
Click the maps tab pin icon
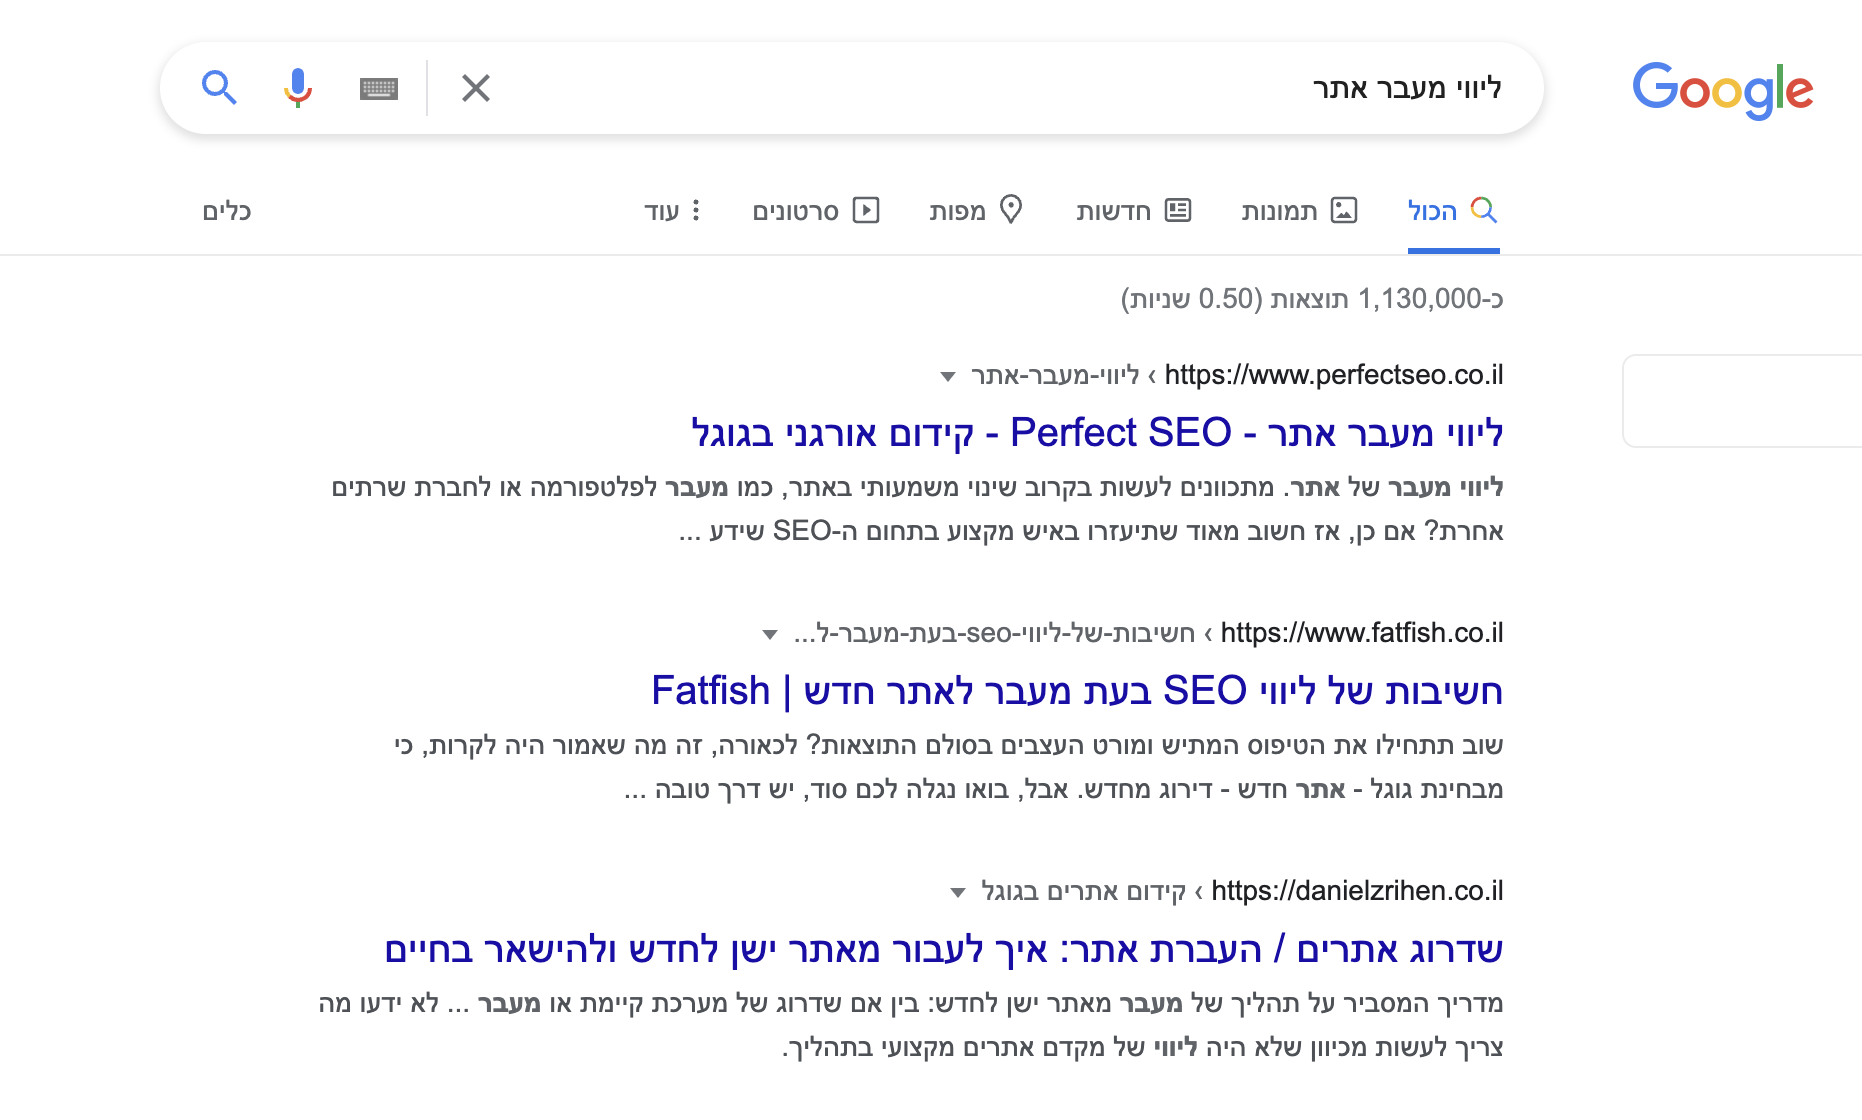point(1011,209)
